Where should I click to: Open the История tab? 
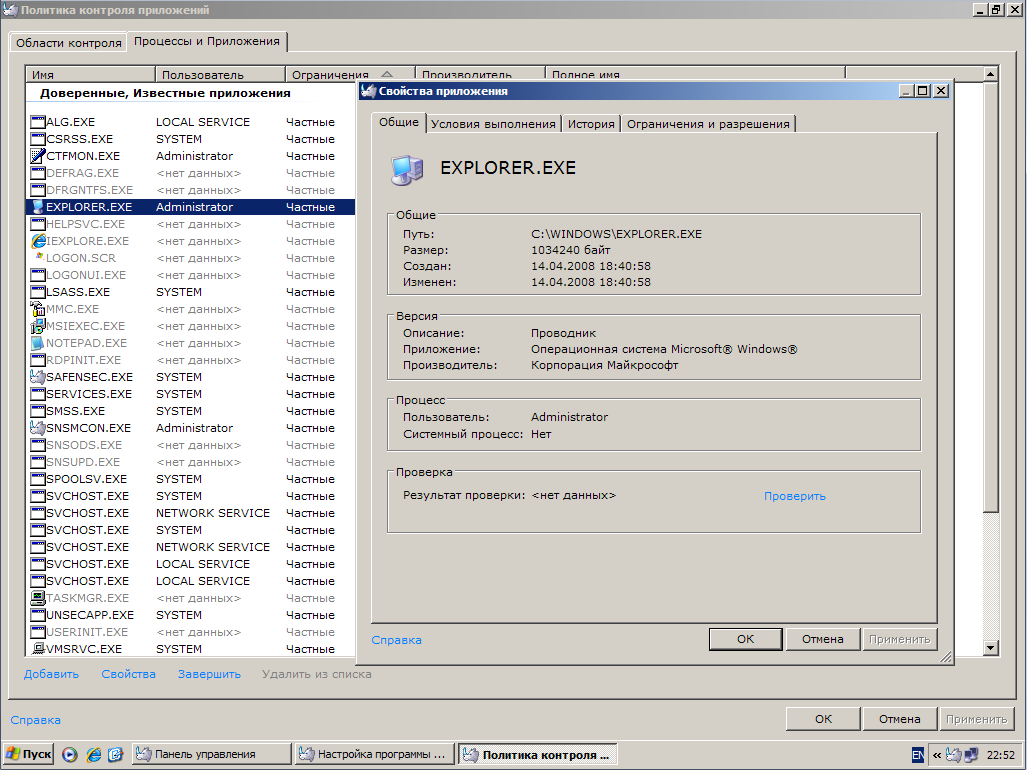pyautogui.click(x=591, y=124)
